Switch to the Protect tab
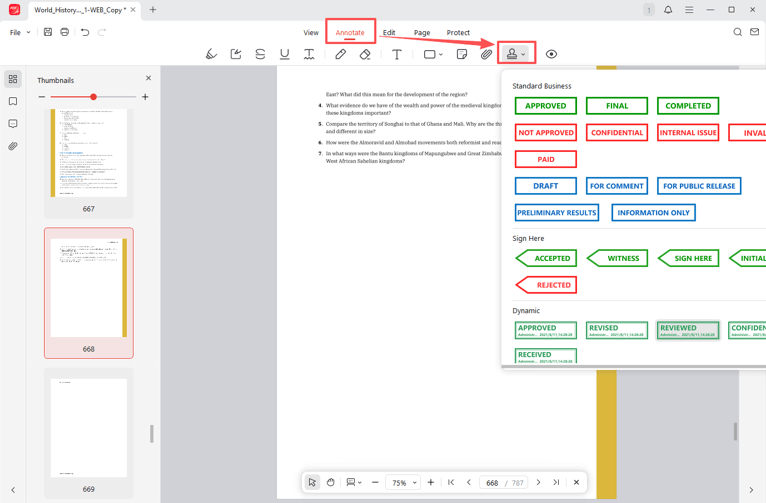This screenshot has height=503, width=766. [458, 33]
